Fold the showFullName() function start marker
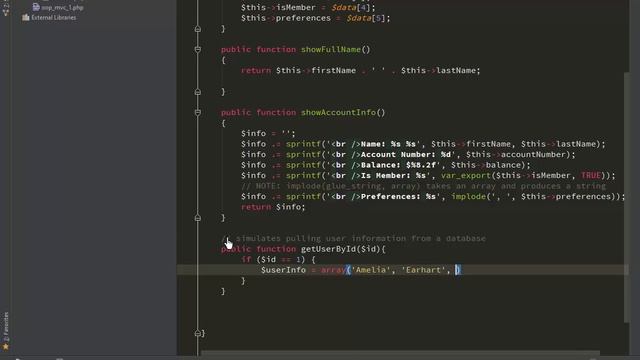 [x=198, y=49]
